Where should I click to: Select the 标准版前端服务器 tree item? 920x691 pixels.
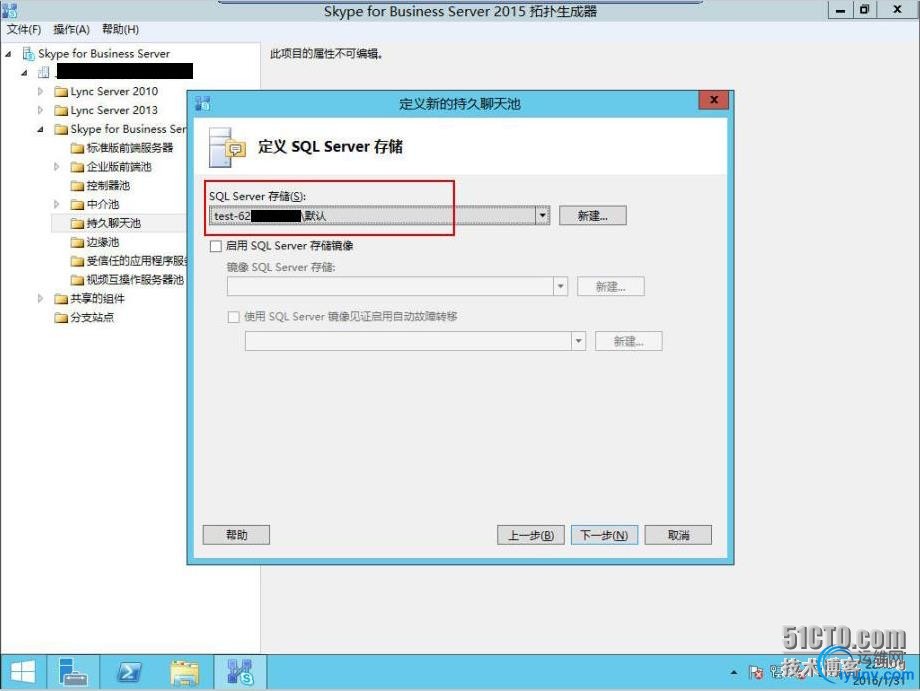(130, 148)
